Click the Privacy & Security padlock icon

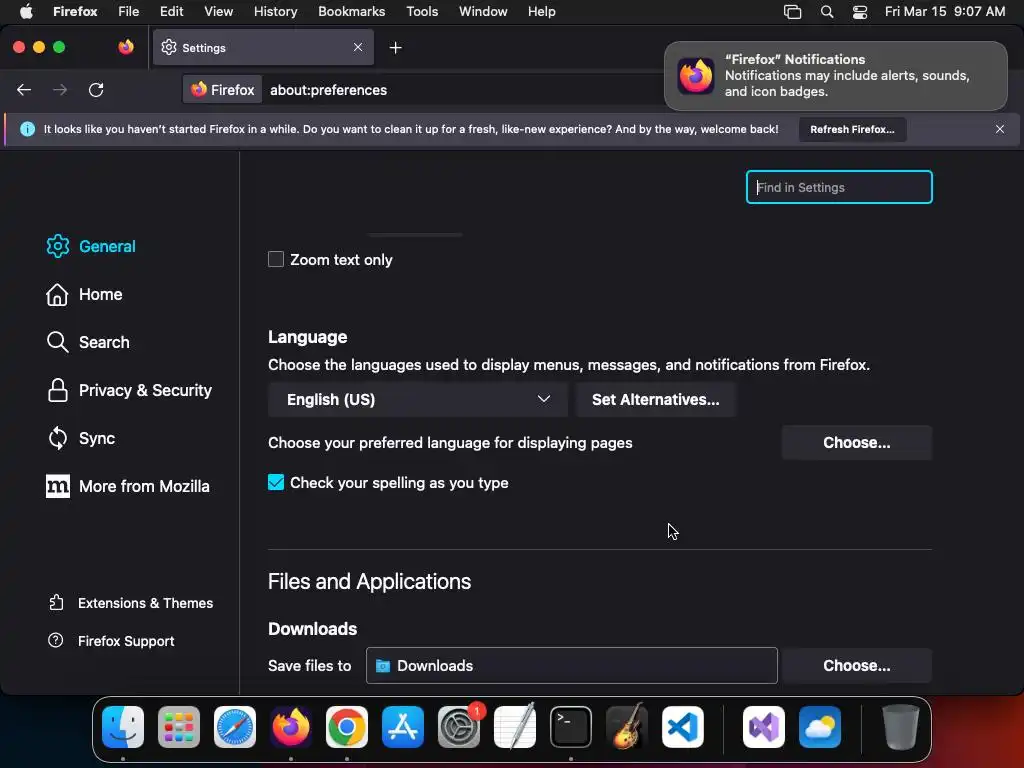click(x=57, y=390)
